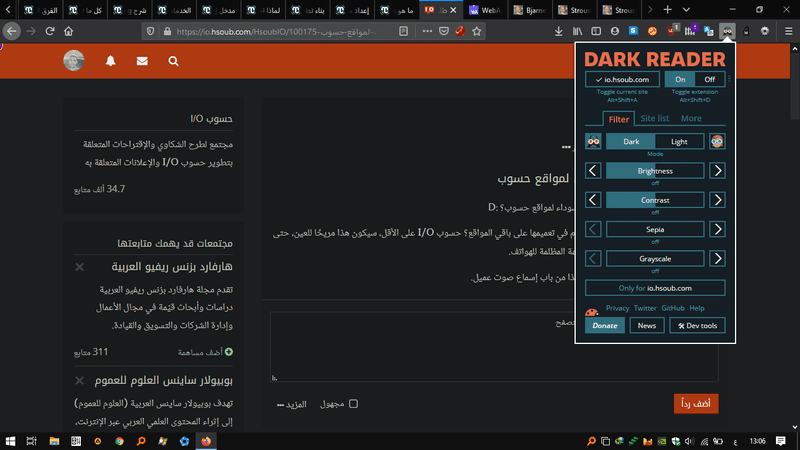Increase Brightness with the right arrow

717,171
